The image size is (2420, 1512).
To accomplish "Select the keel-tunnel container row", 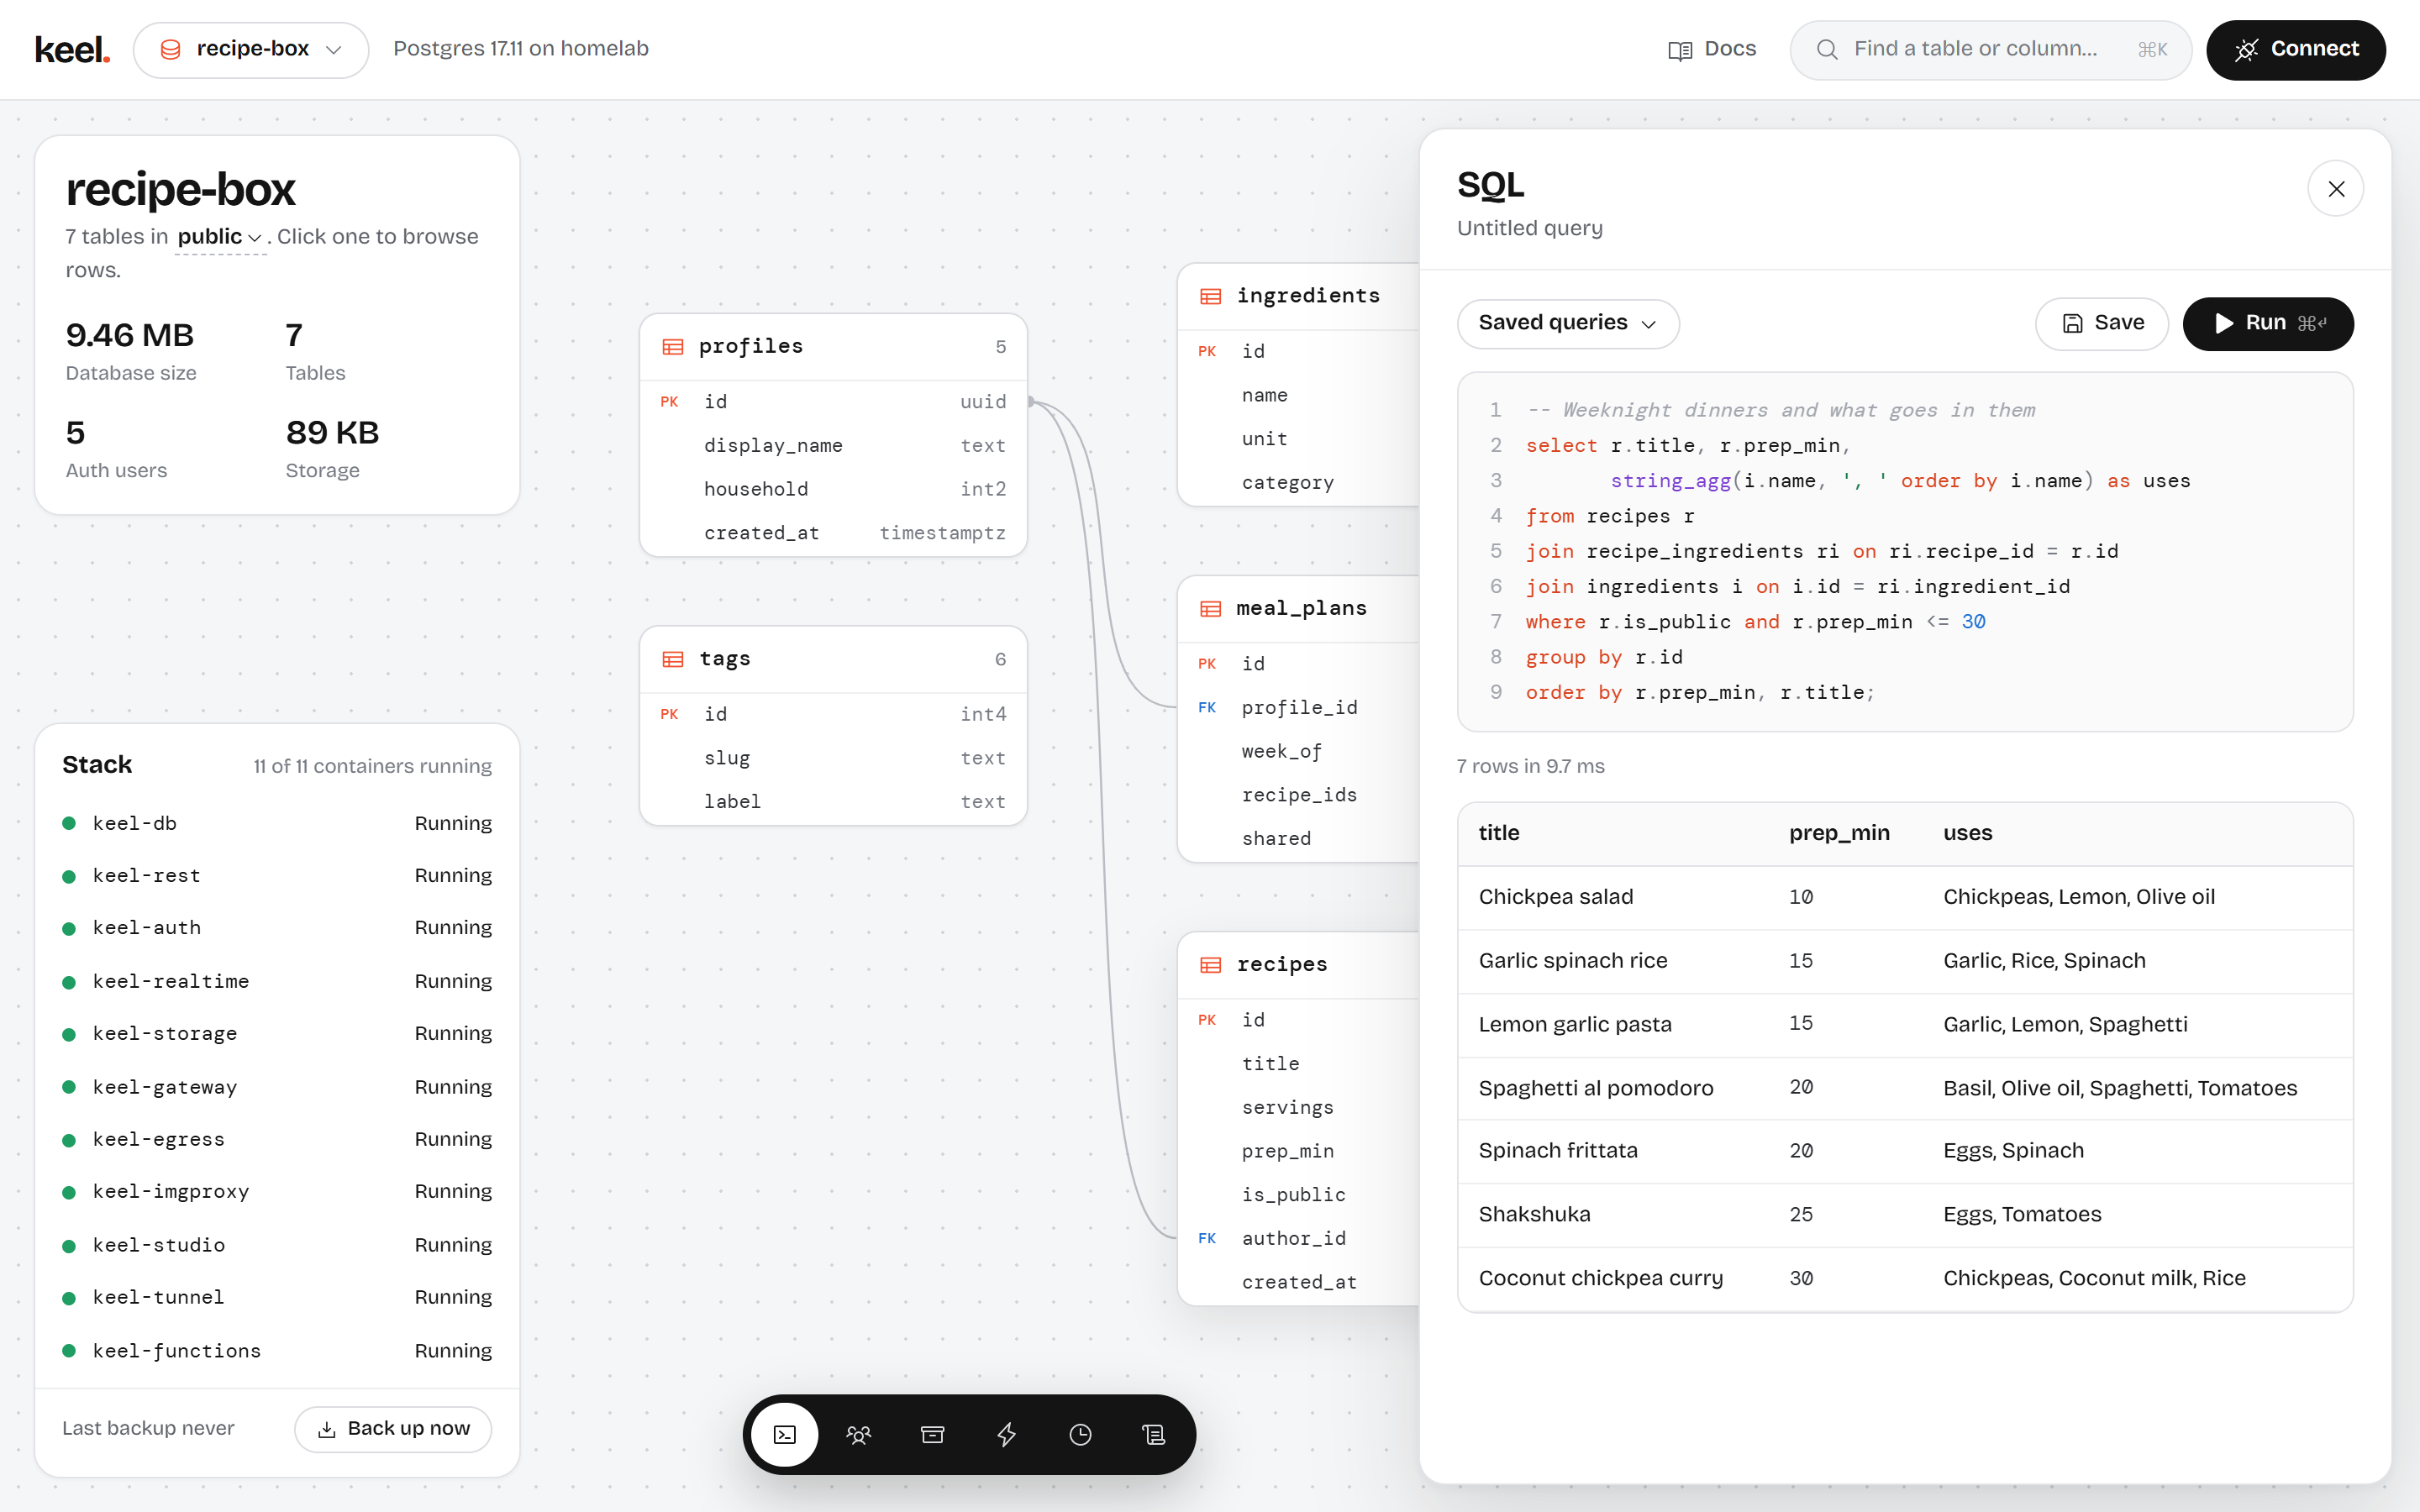I will [x=277, y=1297].
